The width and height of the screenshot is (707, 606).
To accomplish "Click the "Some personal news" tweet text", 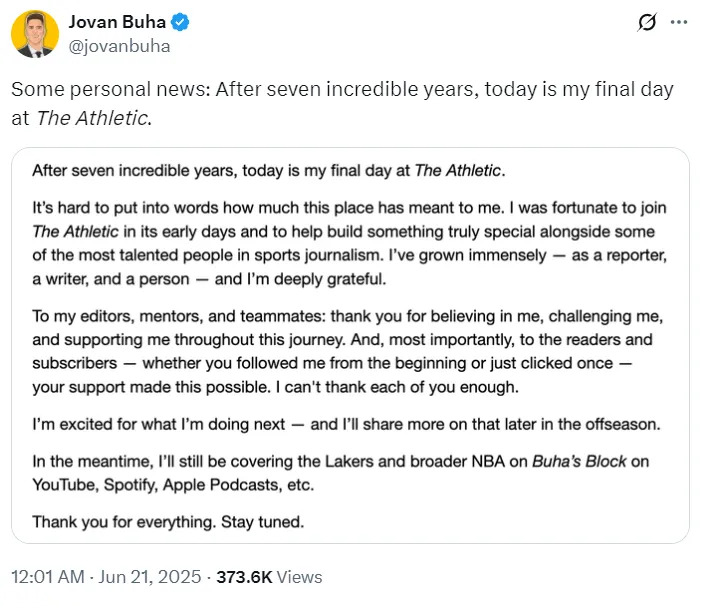I will [x=342, y=103].
